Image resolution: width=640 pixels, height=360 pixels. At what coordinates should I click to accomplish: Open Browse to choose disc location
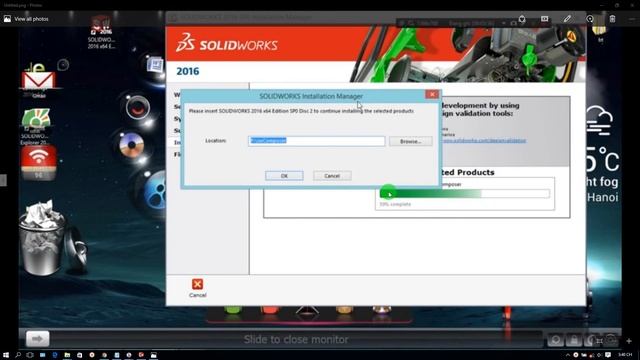(x=410, y=141)
